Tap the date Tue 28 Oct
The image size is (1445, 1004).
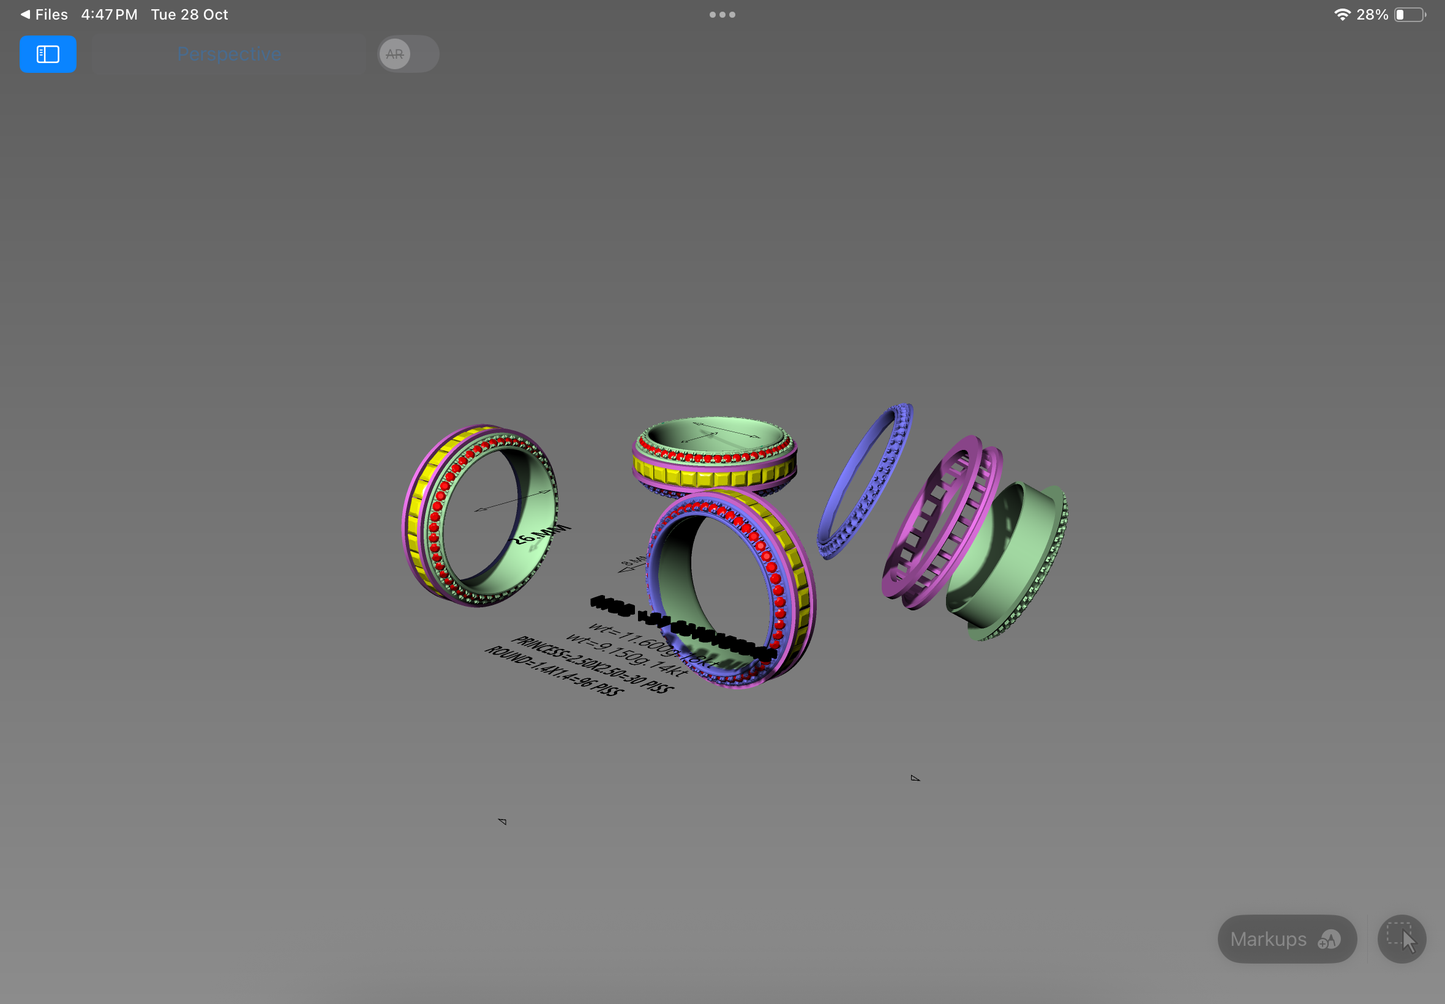[189, 14]
